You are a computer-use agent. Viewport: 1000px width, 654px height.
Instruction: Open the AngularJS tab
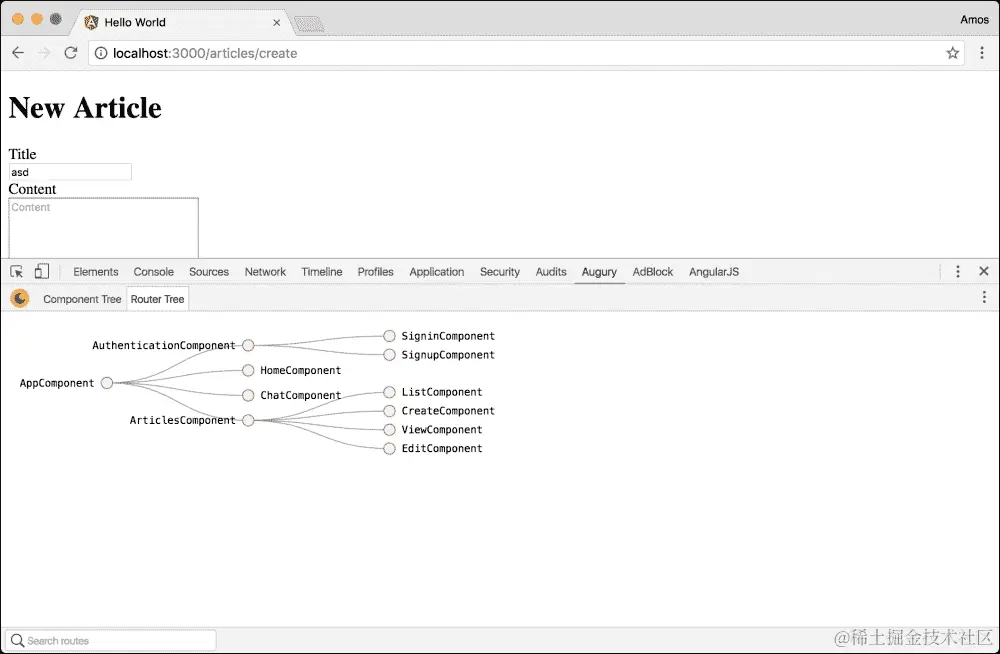coord(714,272)
